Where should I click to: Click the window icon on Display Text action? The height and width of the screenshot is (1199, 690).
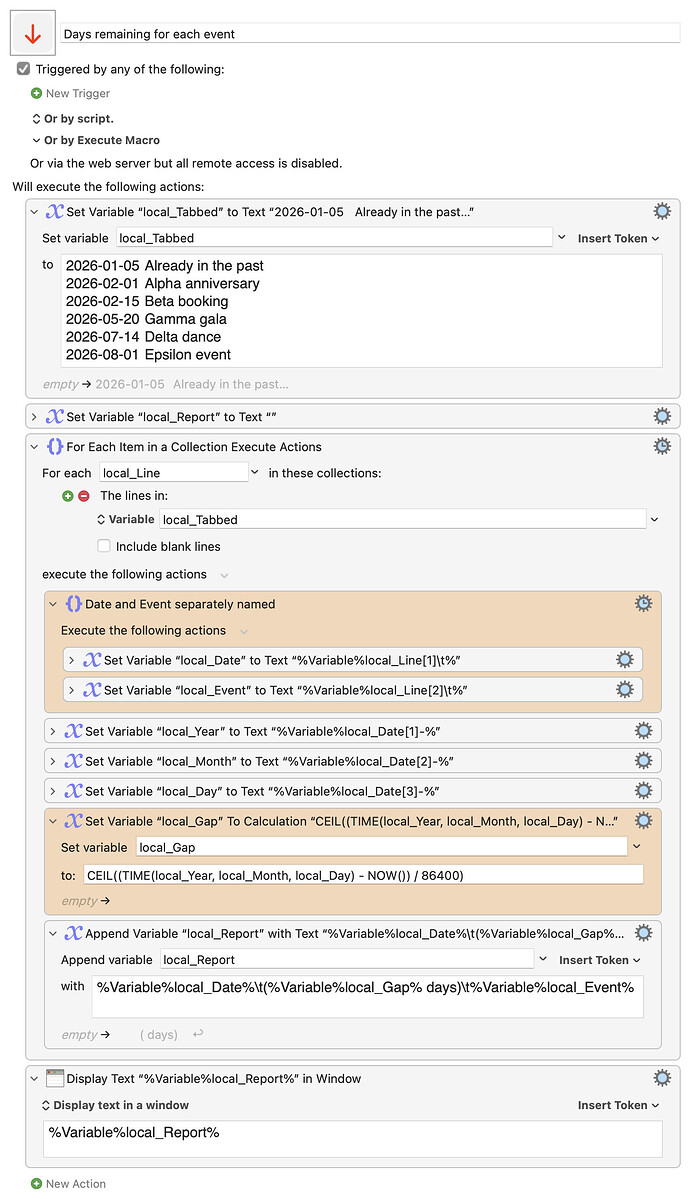57,1077
